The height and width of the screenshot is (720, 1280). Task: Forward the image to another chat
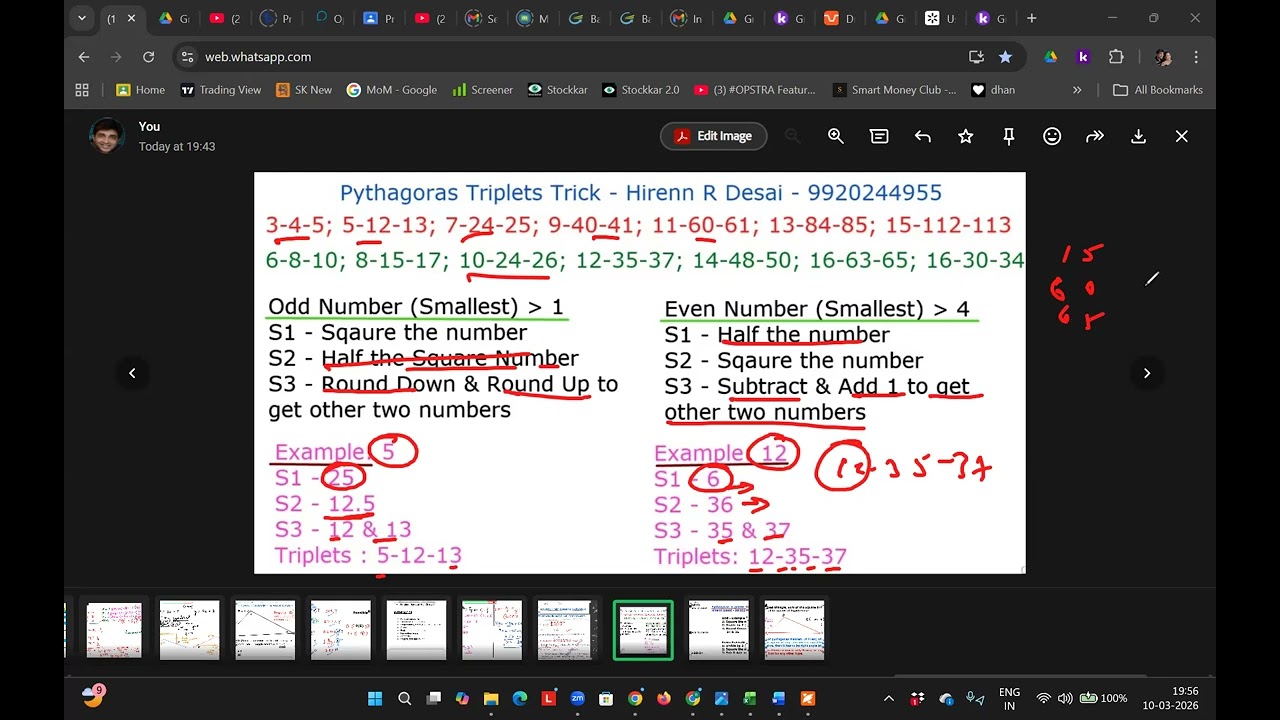(1095, 137)
